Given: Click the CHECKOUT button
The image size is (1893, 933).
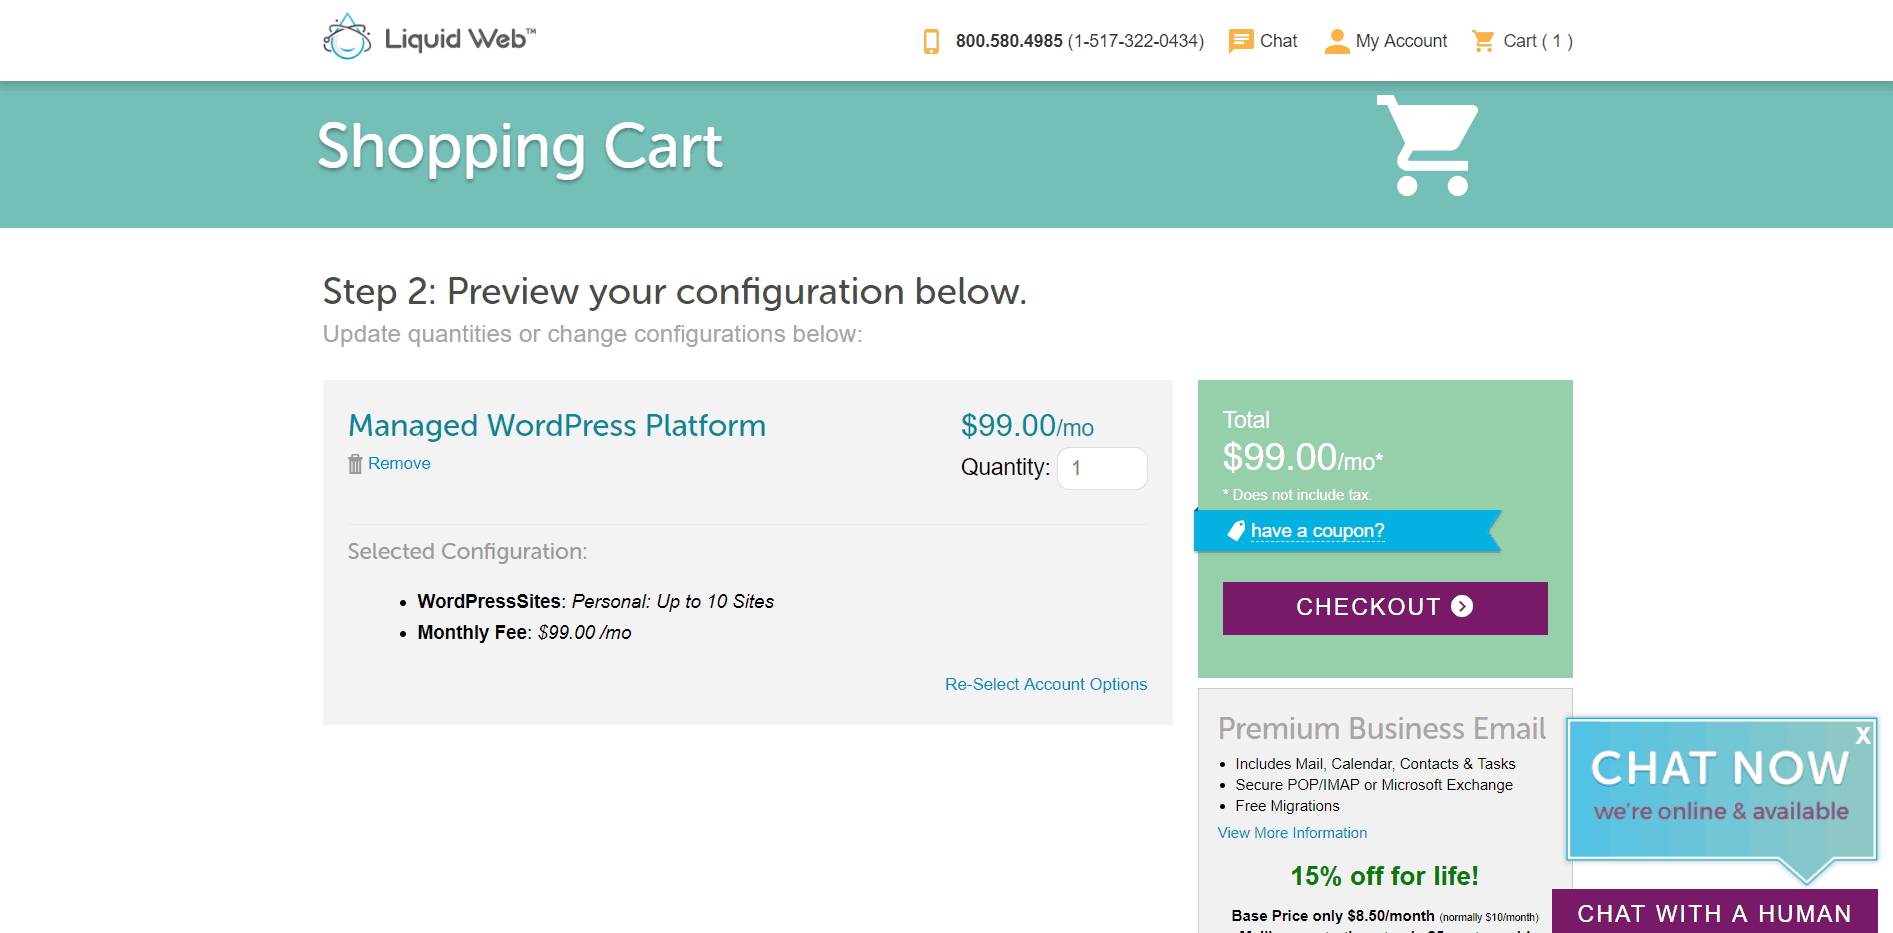Looking at the screenshot, I should (1385, 608).
